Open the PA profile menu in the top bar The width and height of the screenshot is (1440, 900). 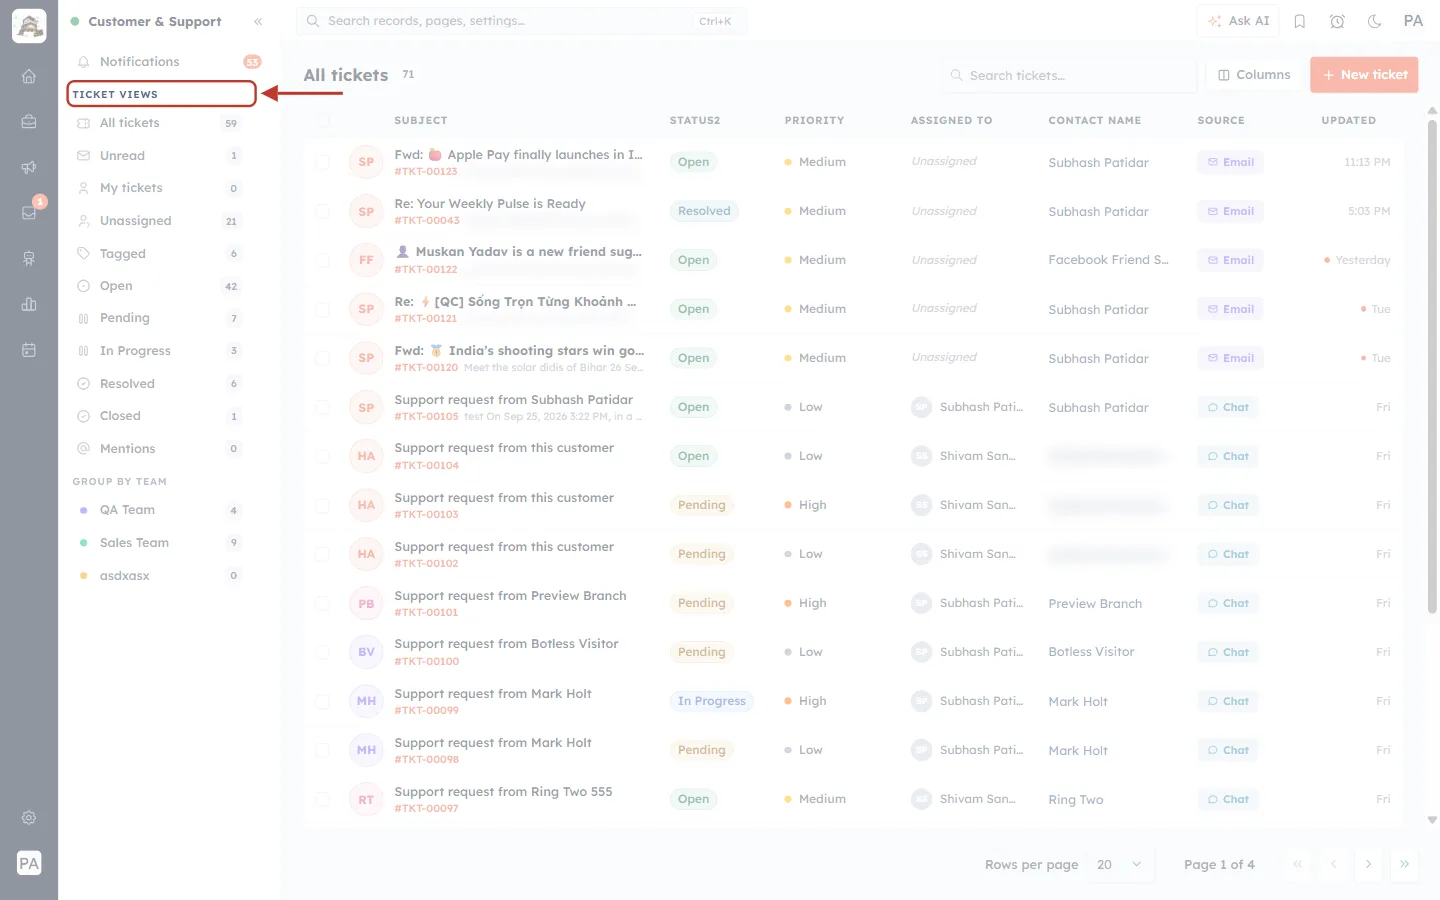click(1413, 21)
